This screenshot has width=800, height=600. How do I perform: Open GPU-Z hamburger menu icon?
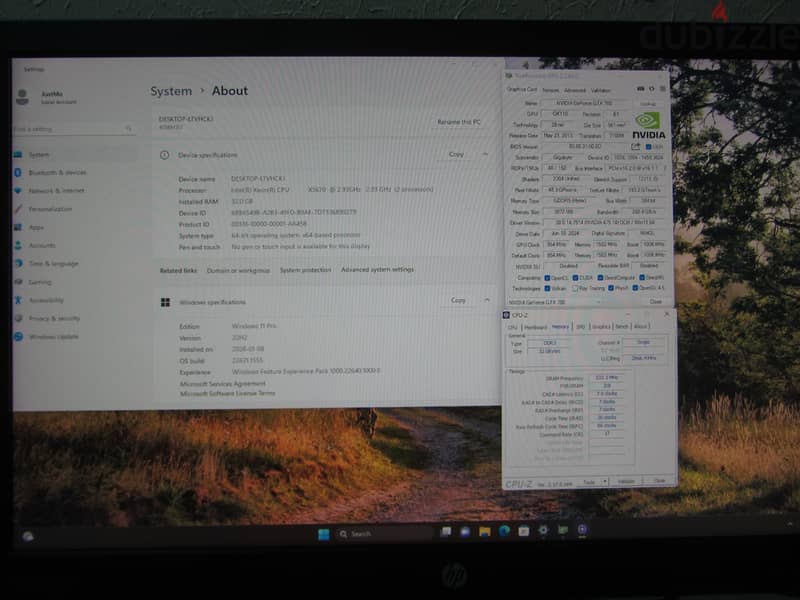click(x=663, y=89)
